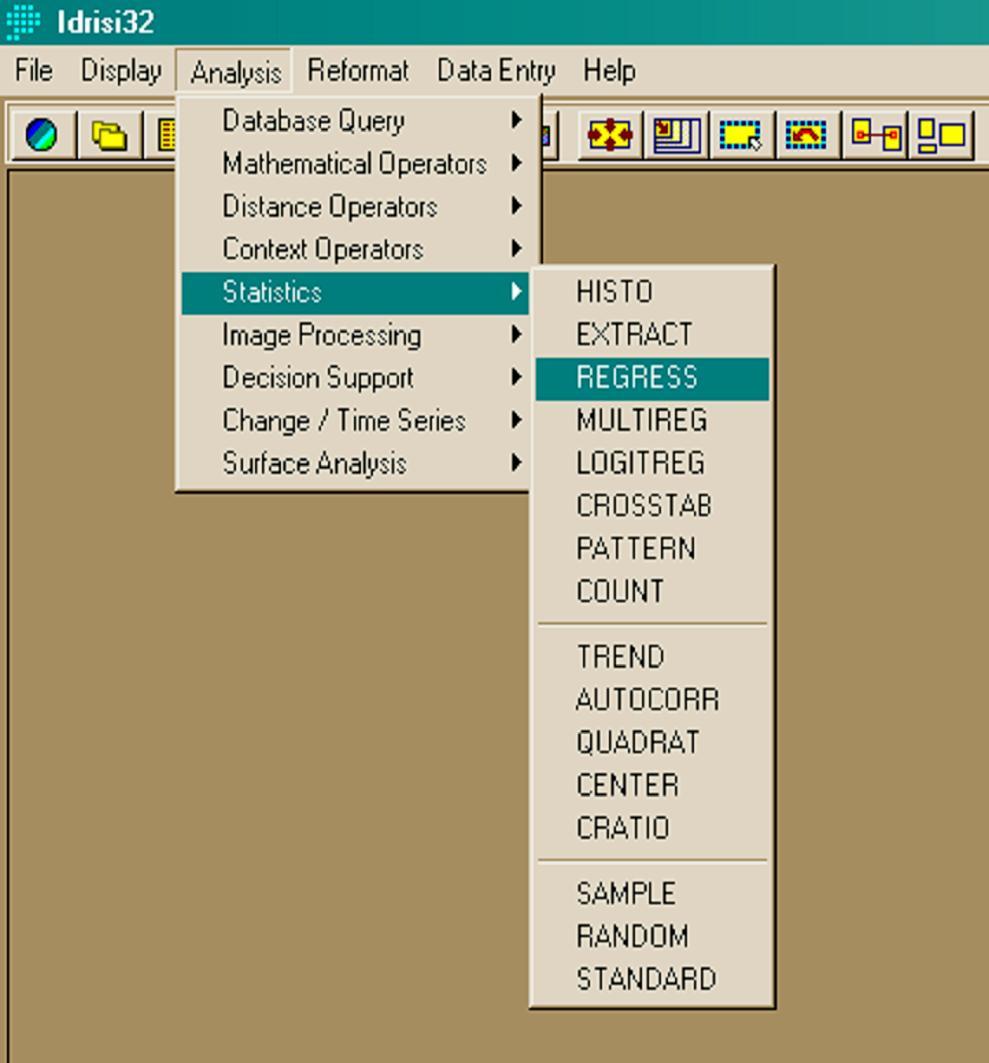Expand the Mathematical Operators submenu

click(356, 163)
